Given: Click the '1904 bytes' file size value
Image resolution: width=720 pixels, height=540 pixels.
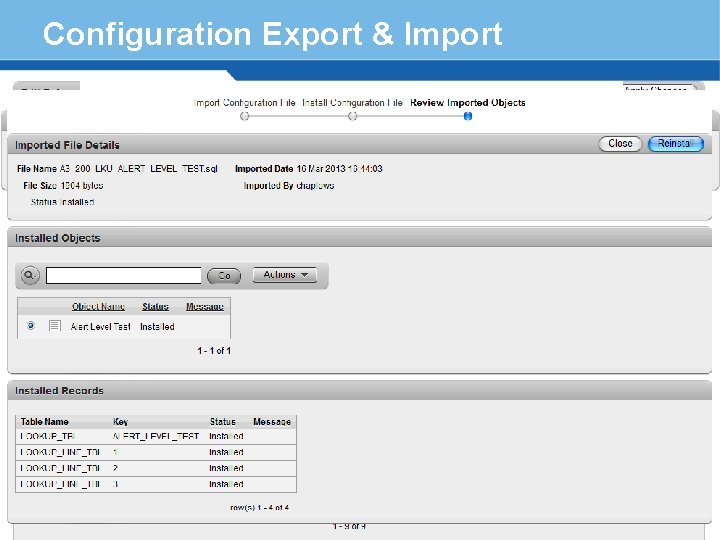Looking at the screenshot, I should click(82, 186).
